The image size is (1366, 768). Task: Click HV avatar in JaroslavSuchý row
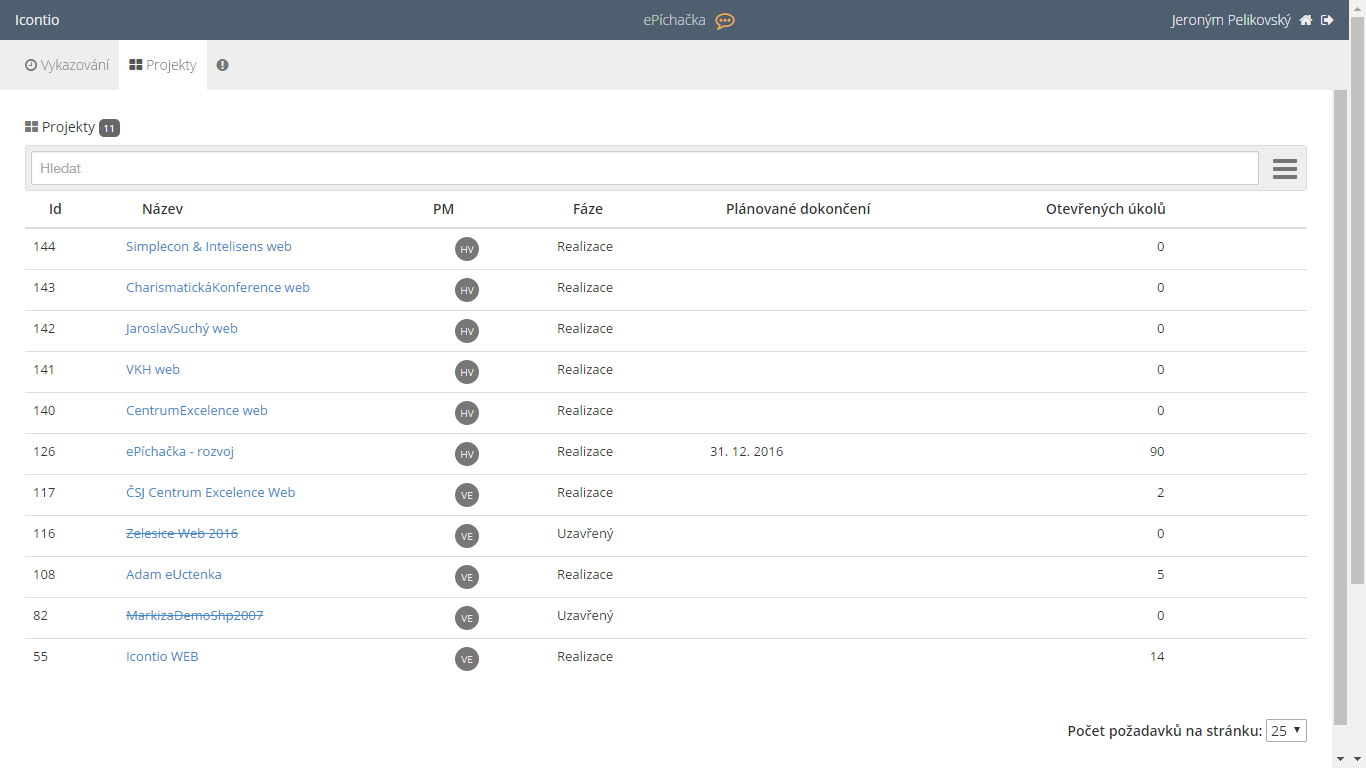(x=466, y=331)
